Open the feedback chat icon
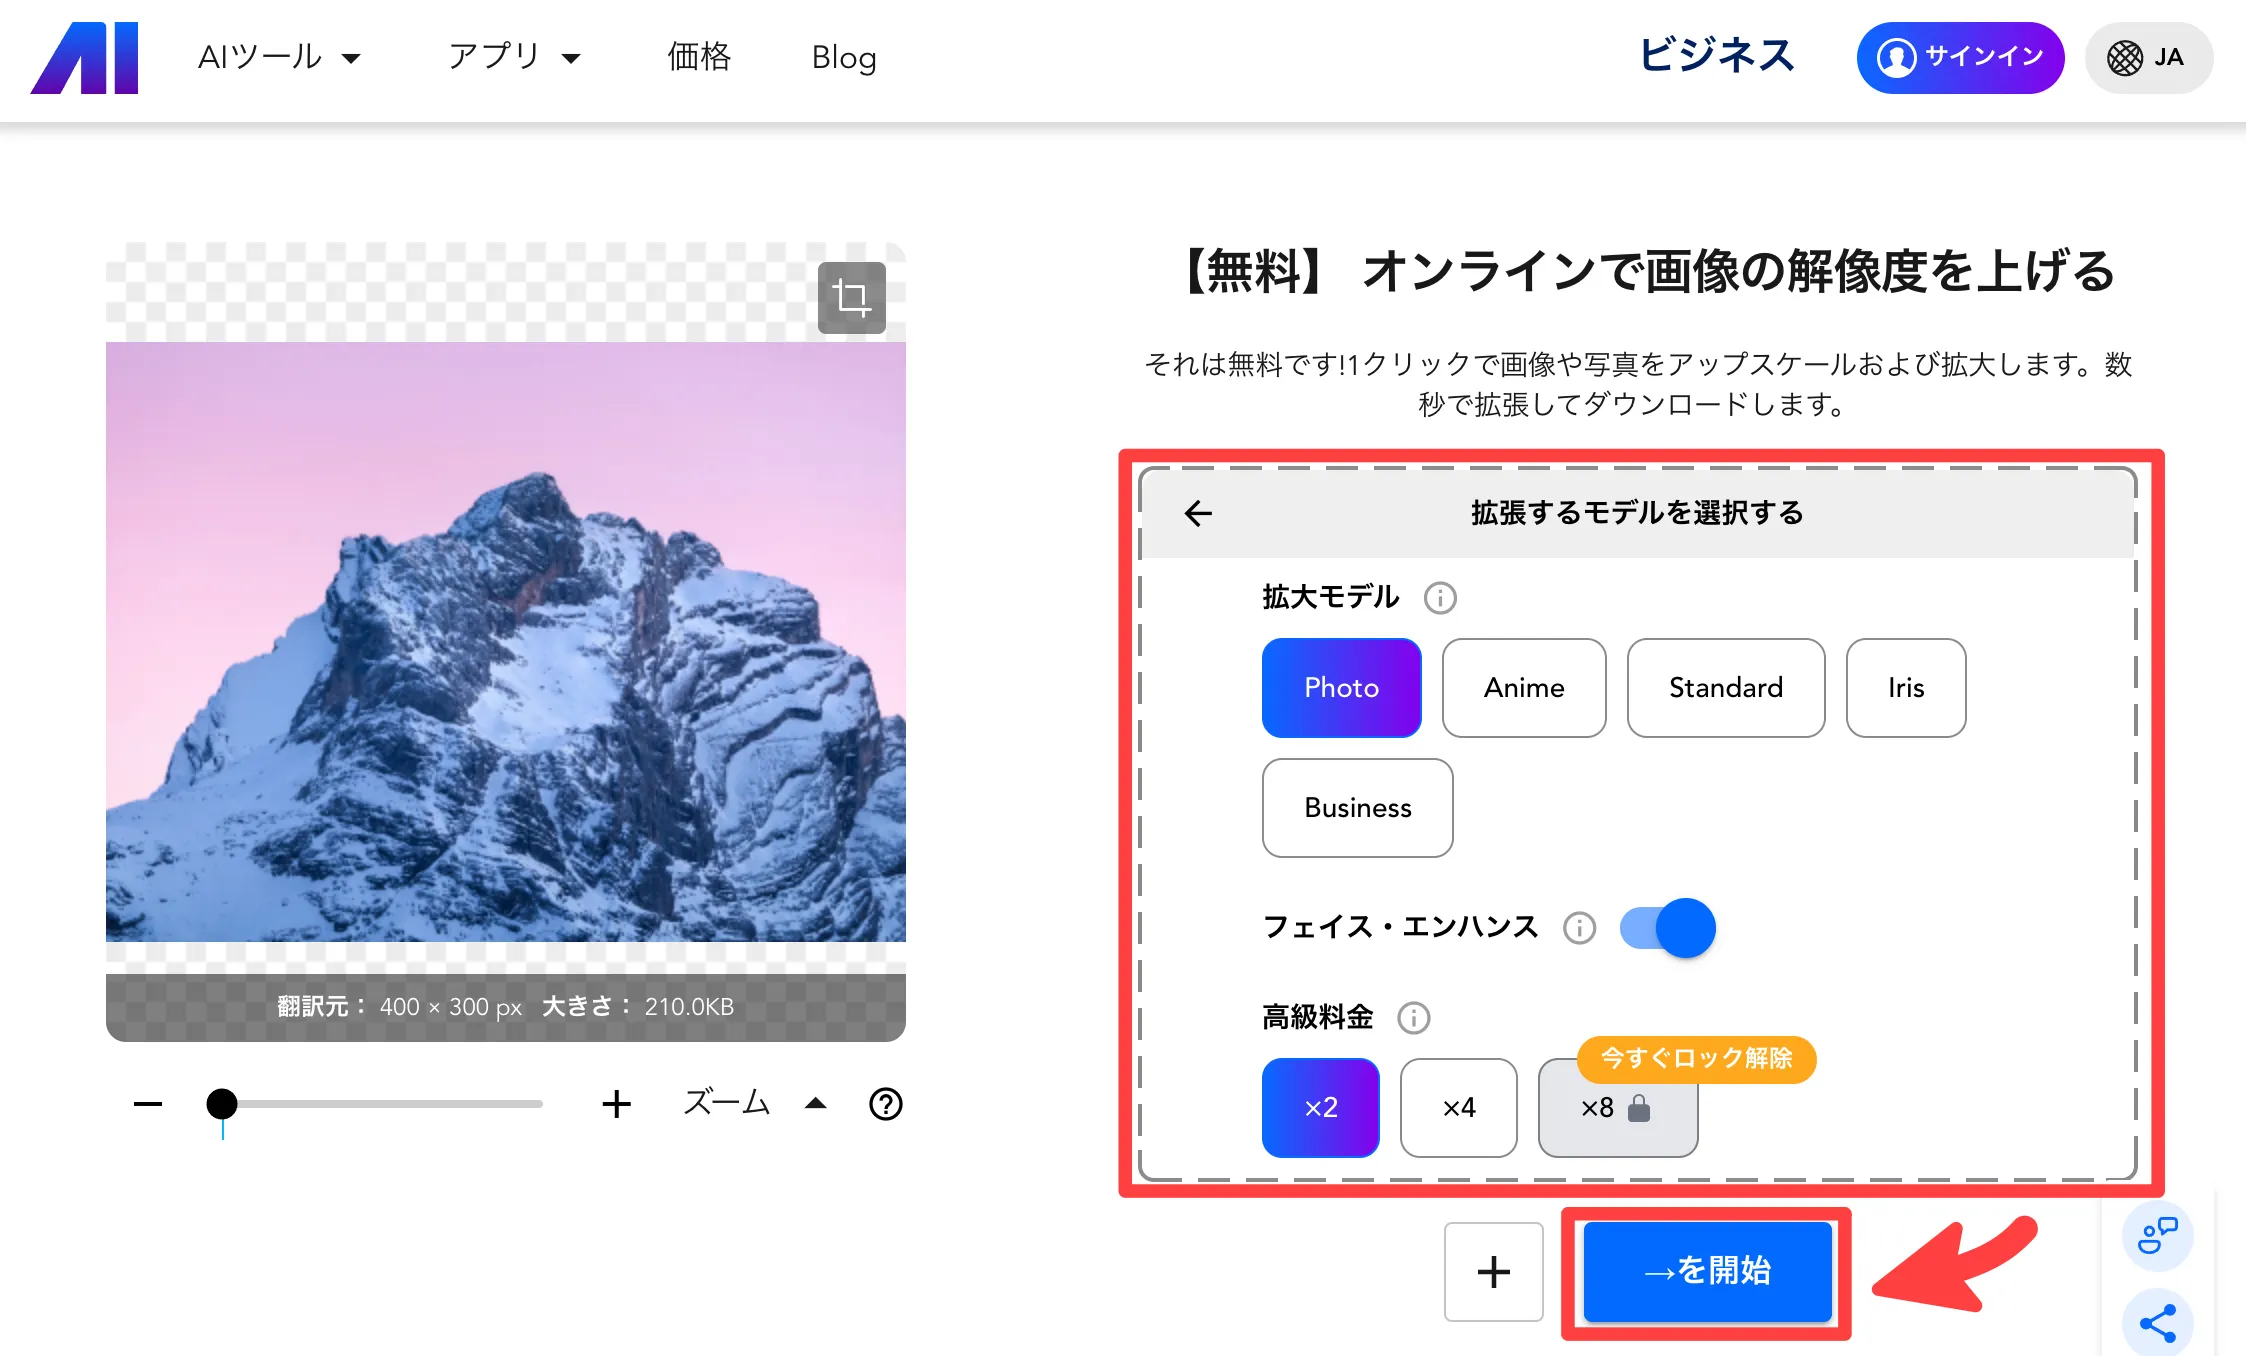2246x1356 pixels. click(2157, 1236)
